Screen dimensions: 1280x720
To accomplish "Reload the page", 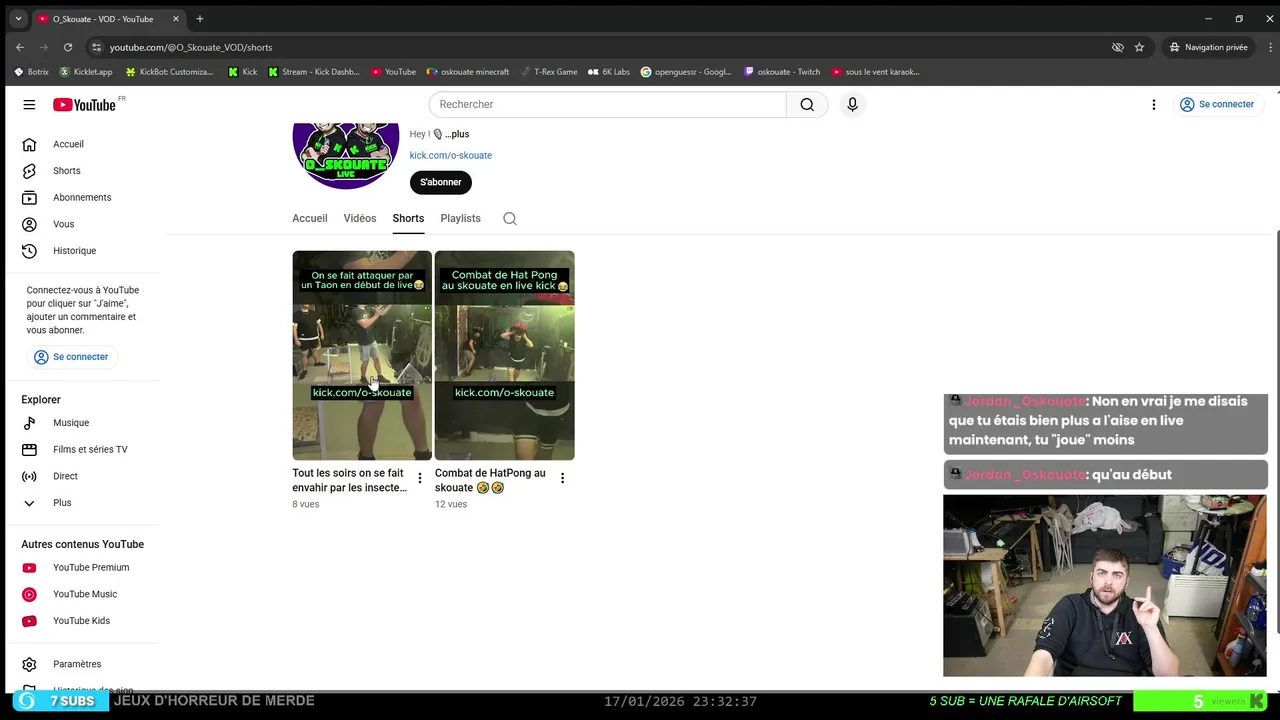I will coord(68,47).
